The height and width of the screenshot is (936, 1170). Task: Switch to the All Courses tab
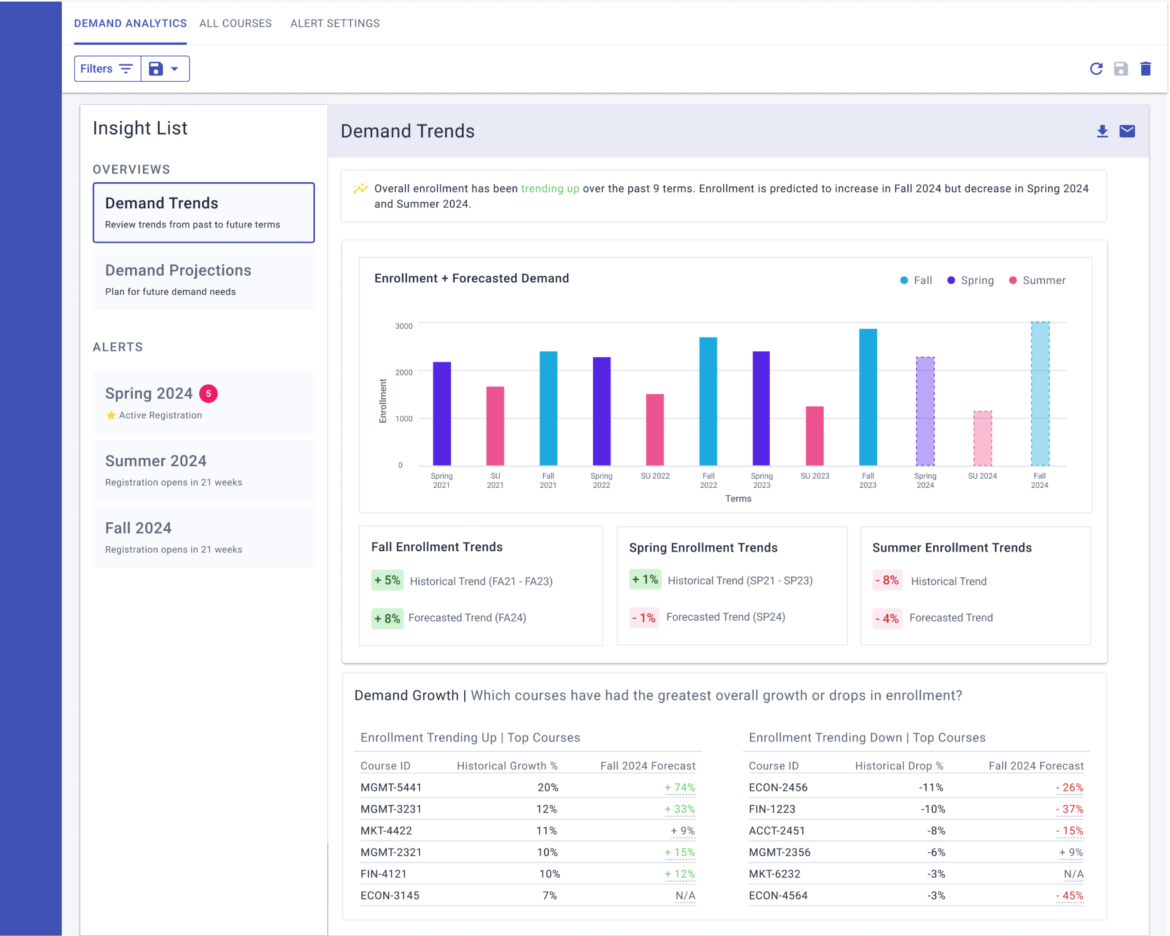click(x=235, y=23)
